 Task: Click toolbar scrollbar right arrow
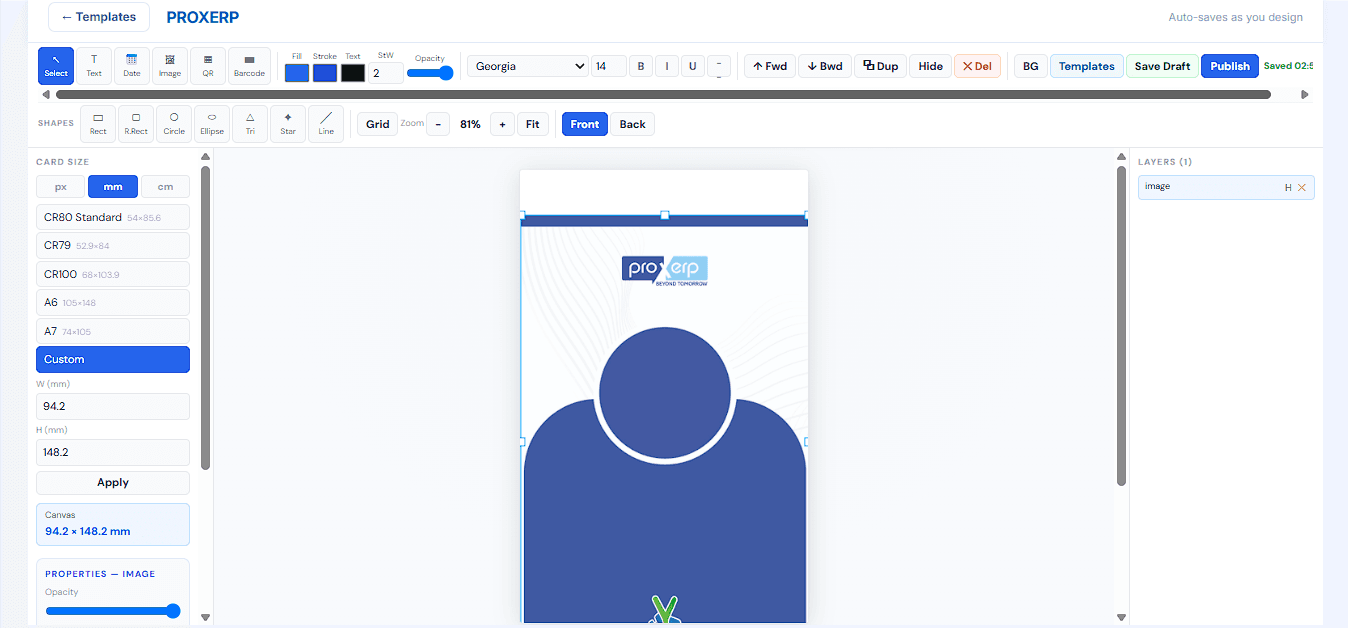point(1305,95)
